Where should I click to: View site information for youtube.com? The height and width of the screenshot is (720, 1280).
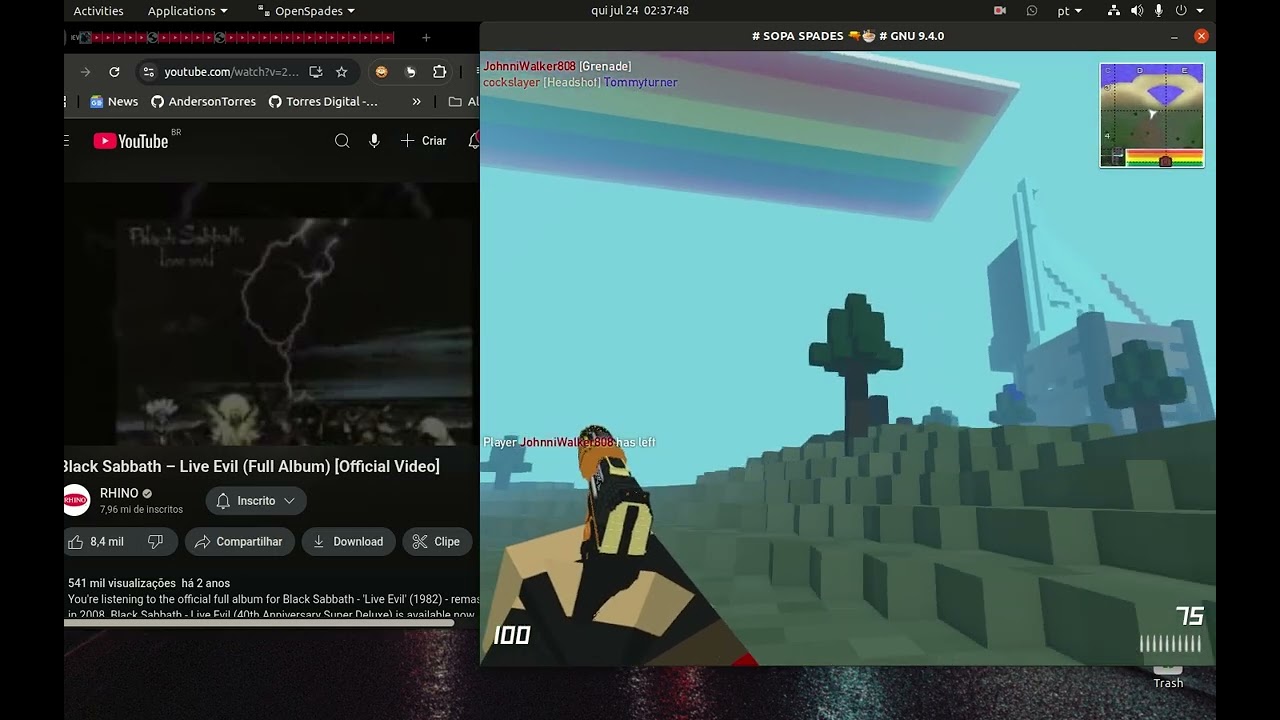(148, 72)
